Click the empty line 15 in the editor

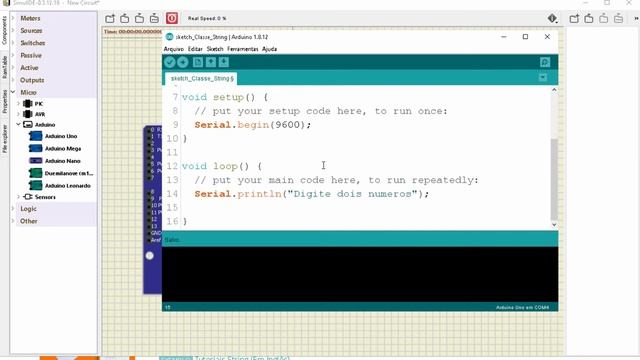click(x=365, y=208)
